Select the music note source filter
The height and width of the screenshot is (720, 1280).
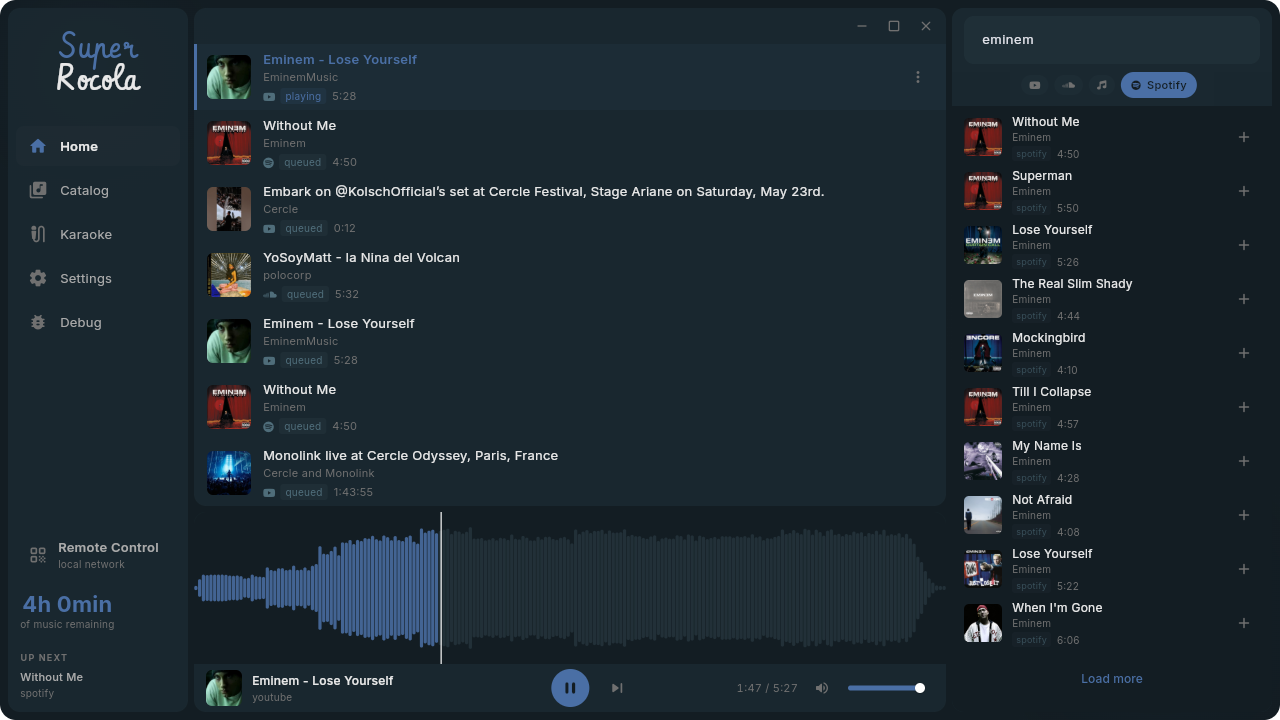tap(1101, 85)
